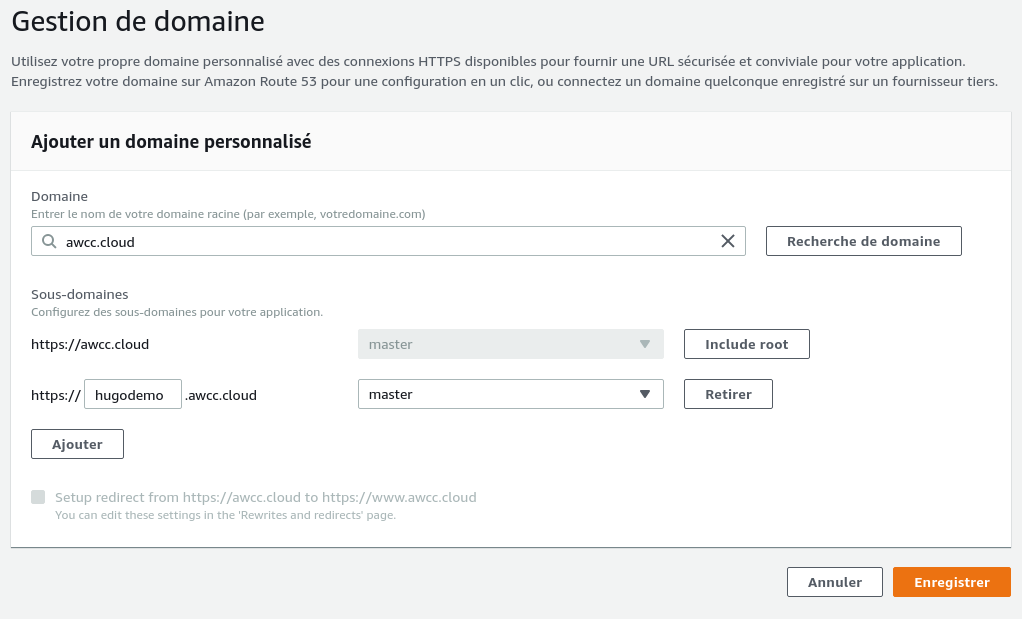Click the hugodemo subdomain prefix field
This screenshot has width=1022, height=619.
133,394
